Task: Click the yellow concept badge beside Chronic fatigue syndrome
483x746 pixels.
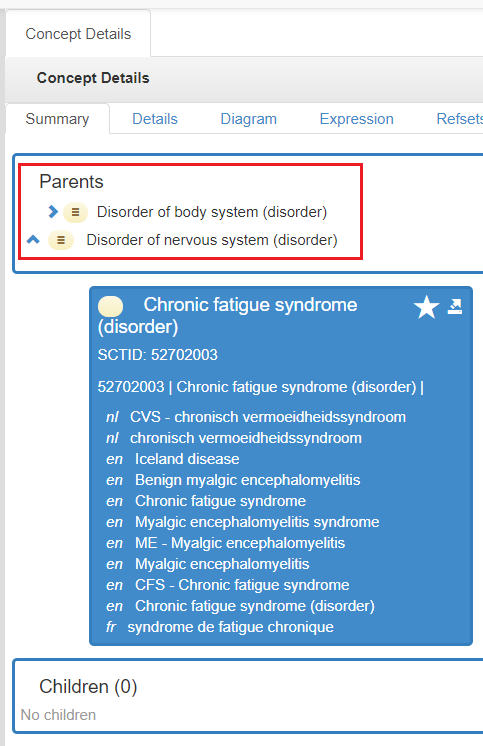Action: (110, 306)
